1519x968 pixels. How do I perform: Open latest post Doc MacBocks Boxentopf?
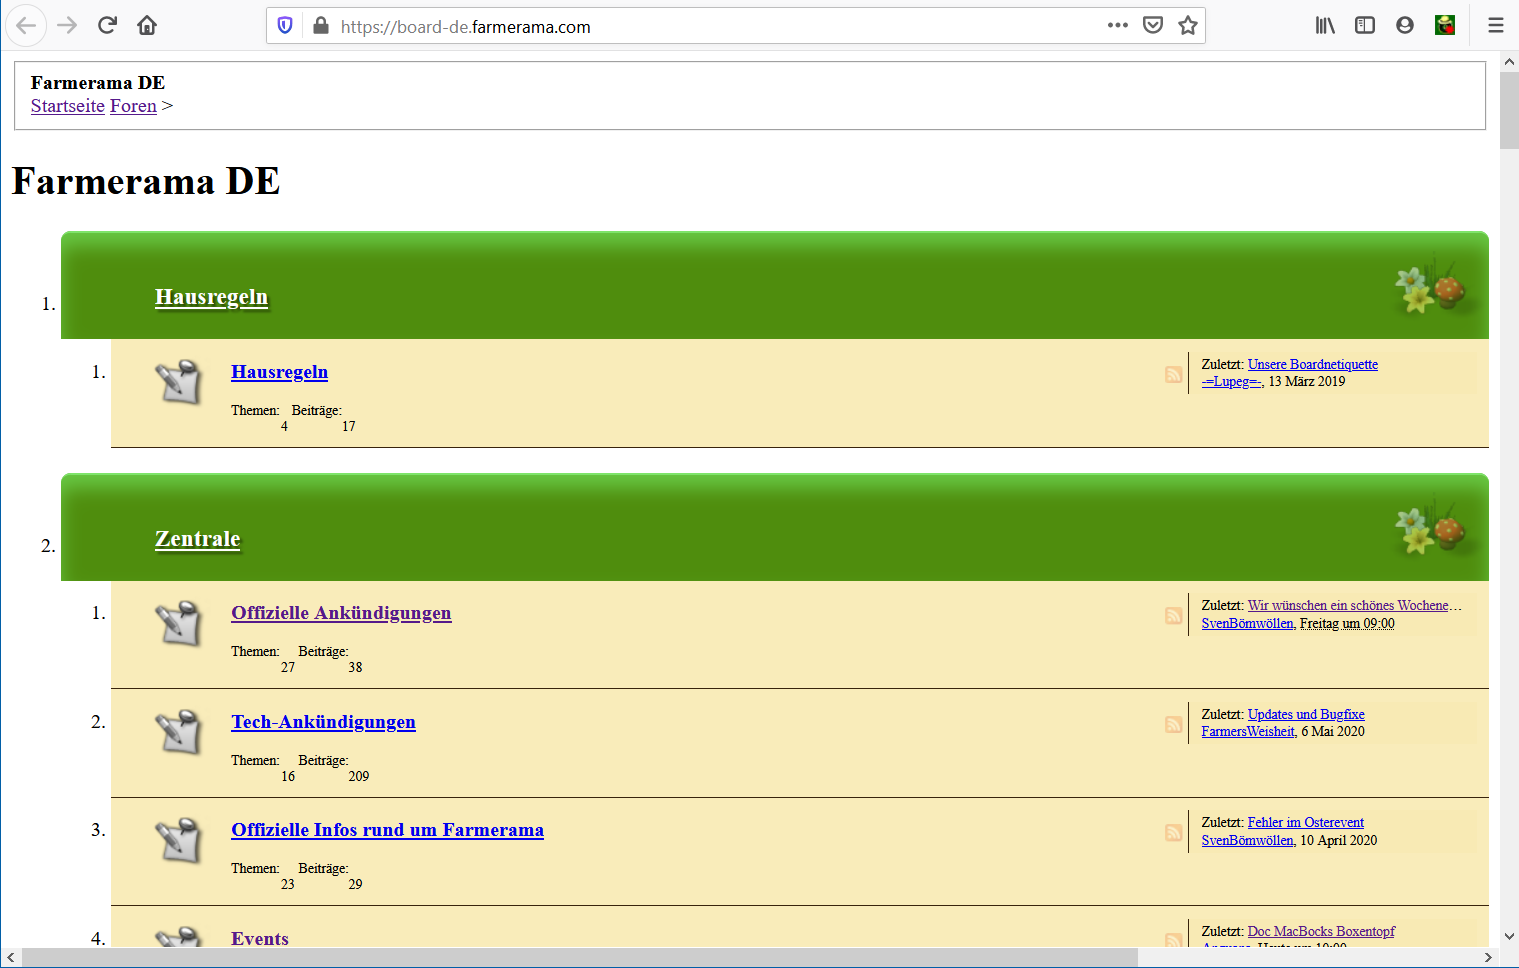(x=1321, y=931)
